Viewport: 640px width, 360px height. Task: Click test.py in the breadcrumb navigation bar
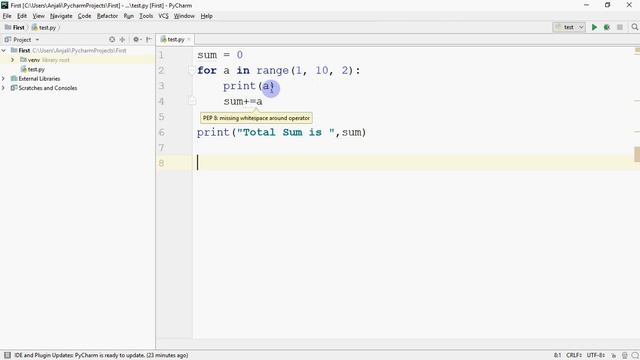[44, 28]
